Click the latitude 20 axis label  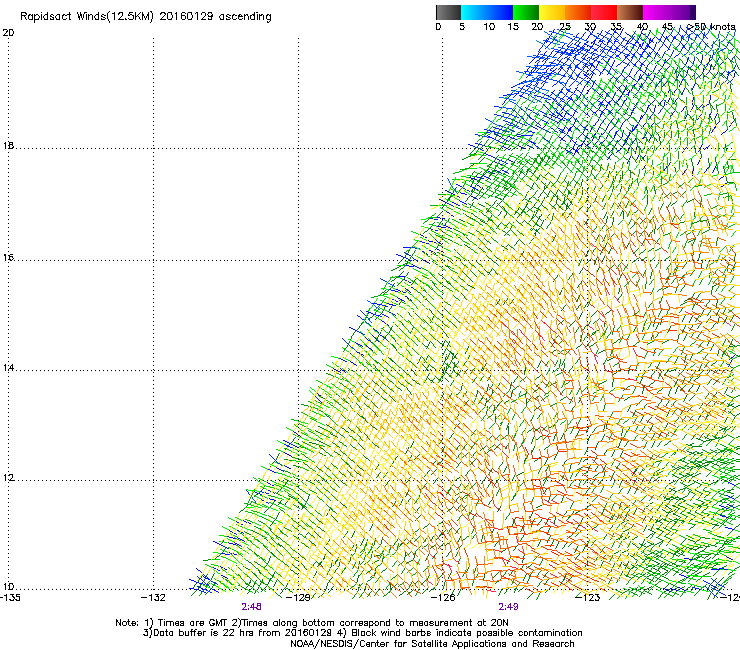[x=8, y=33]
